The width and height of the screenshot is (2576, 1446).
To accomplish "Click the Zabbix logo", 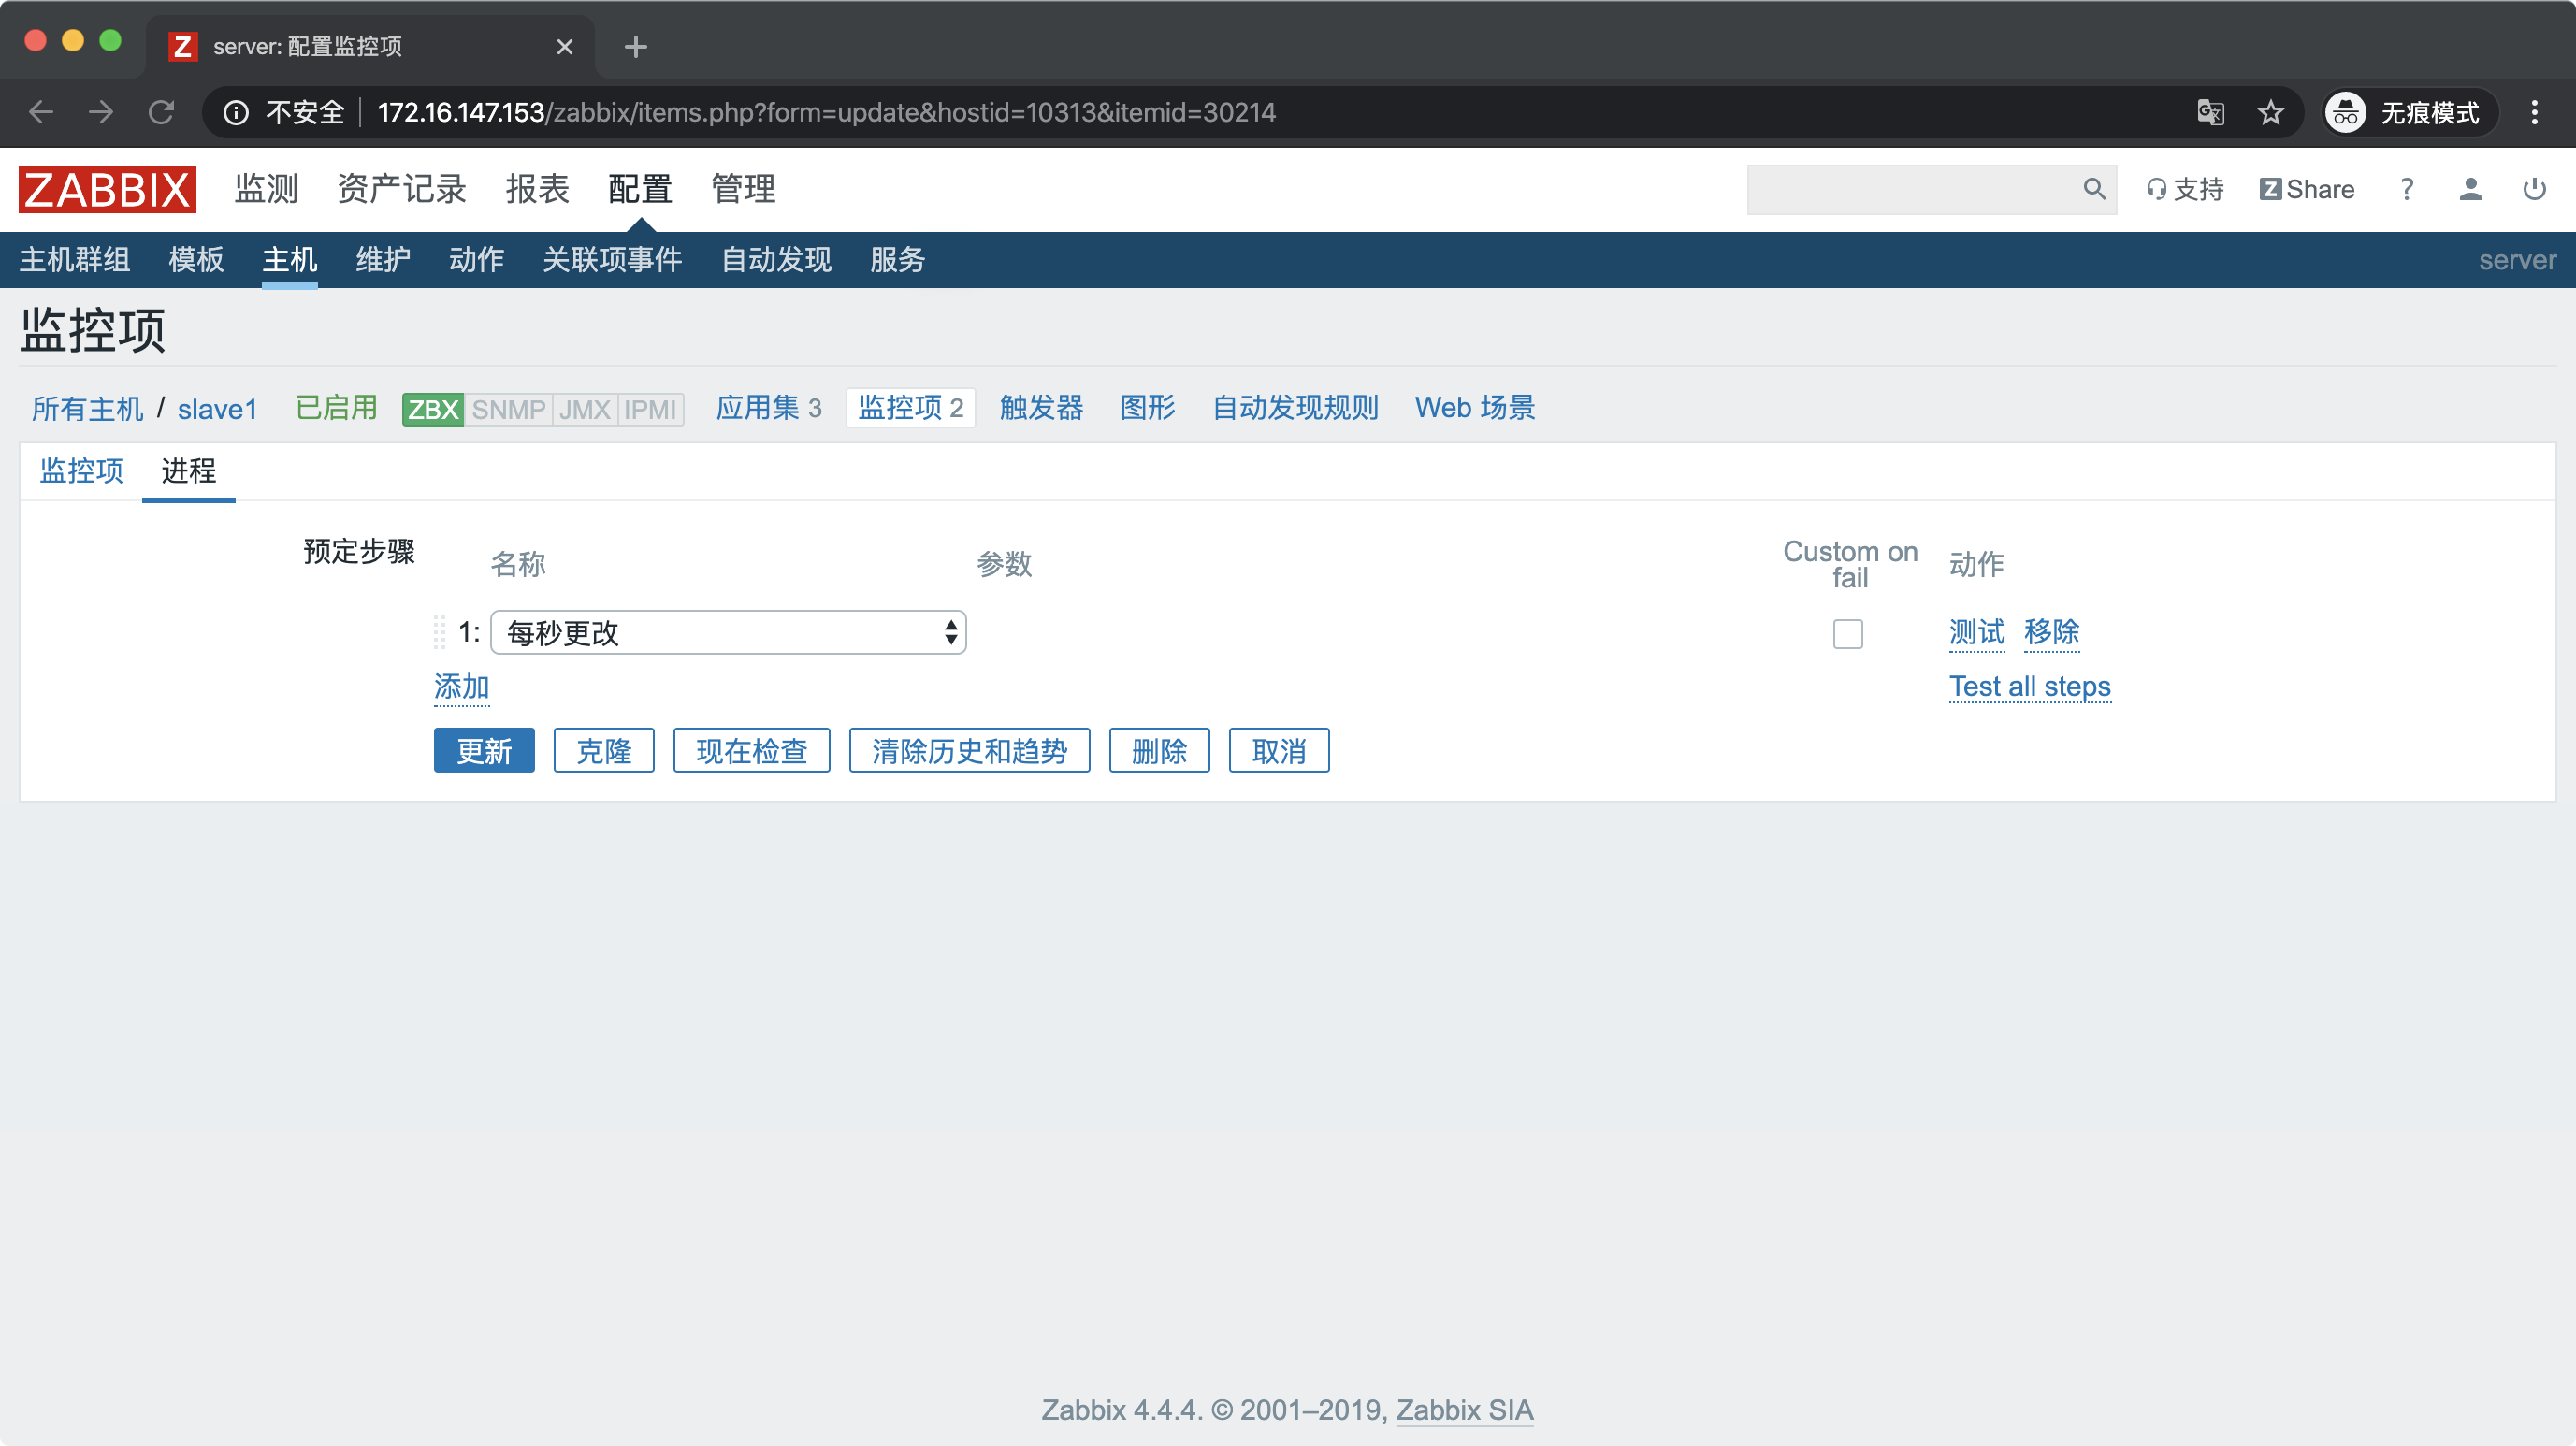I will point(107,189).
